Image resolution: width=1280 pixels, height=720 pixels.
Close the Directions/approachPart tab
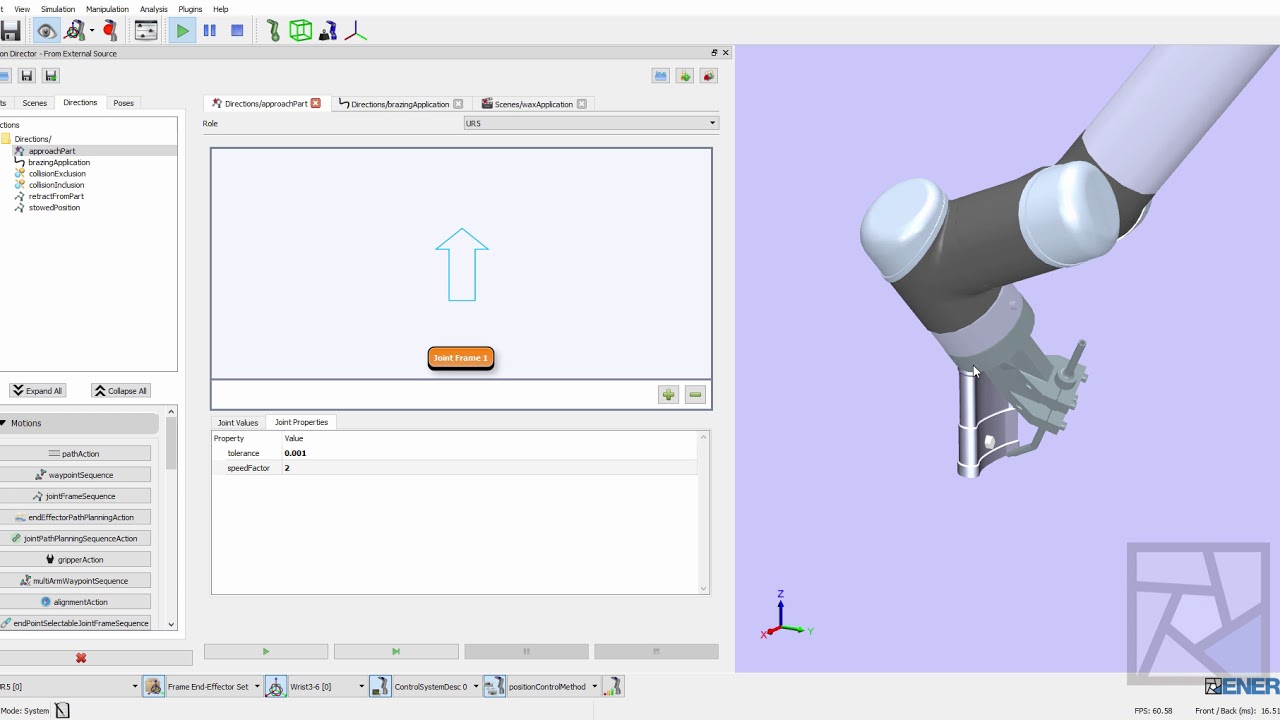[x=316, y=103]
